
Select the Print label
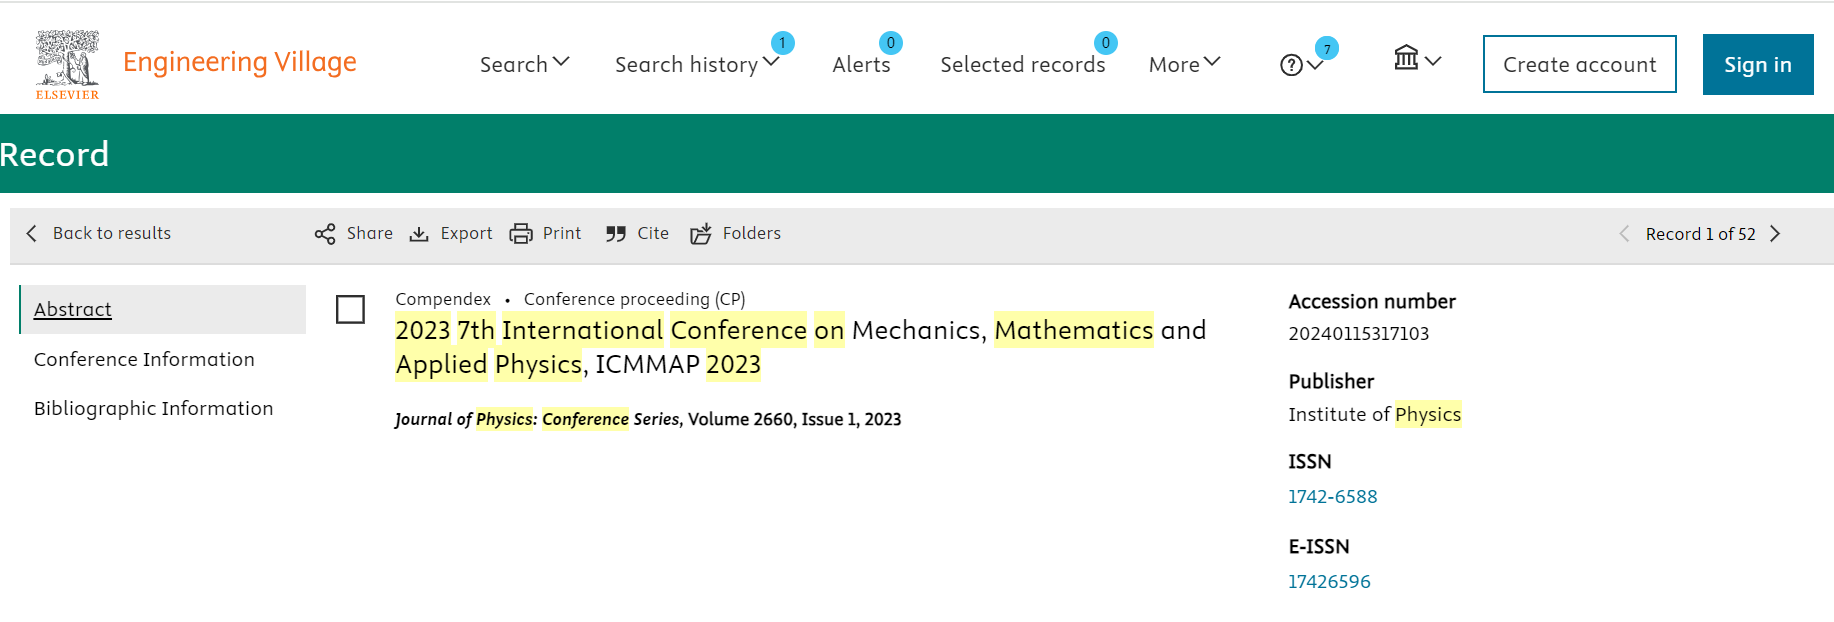coord(562,233)
